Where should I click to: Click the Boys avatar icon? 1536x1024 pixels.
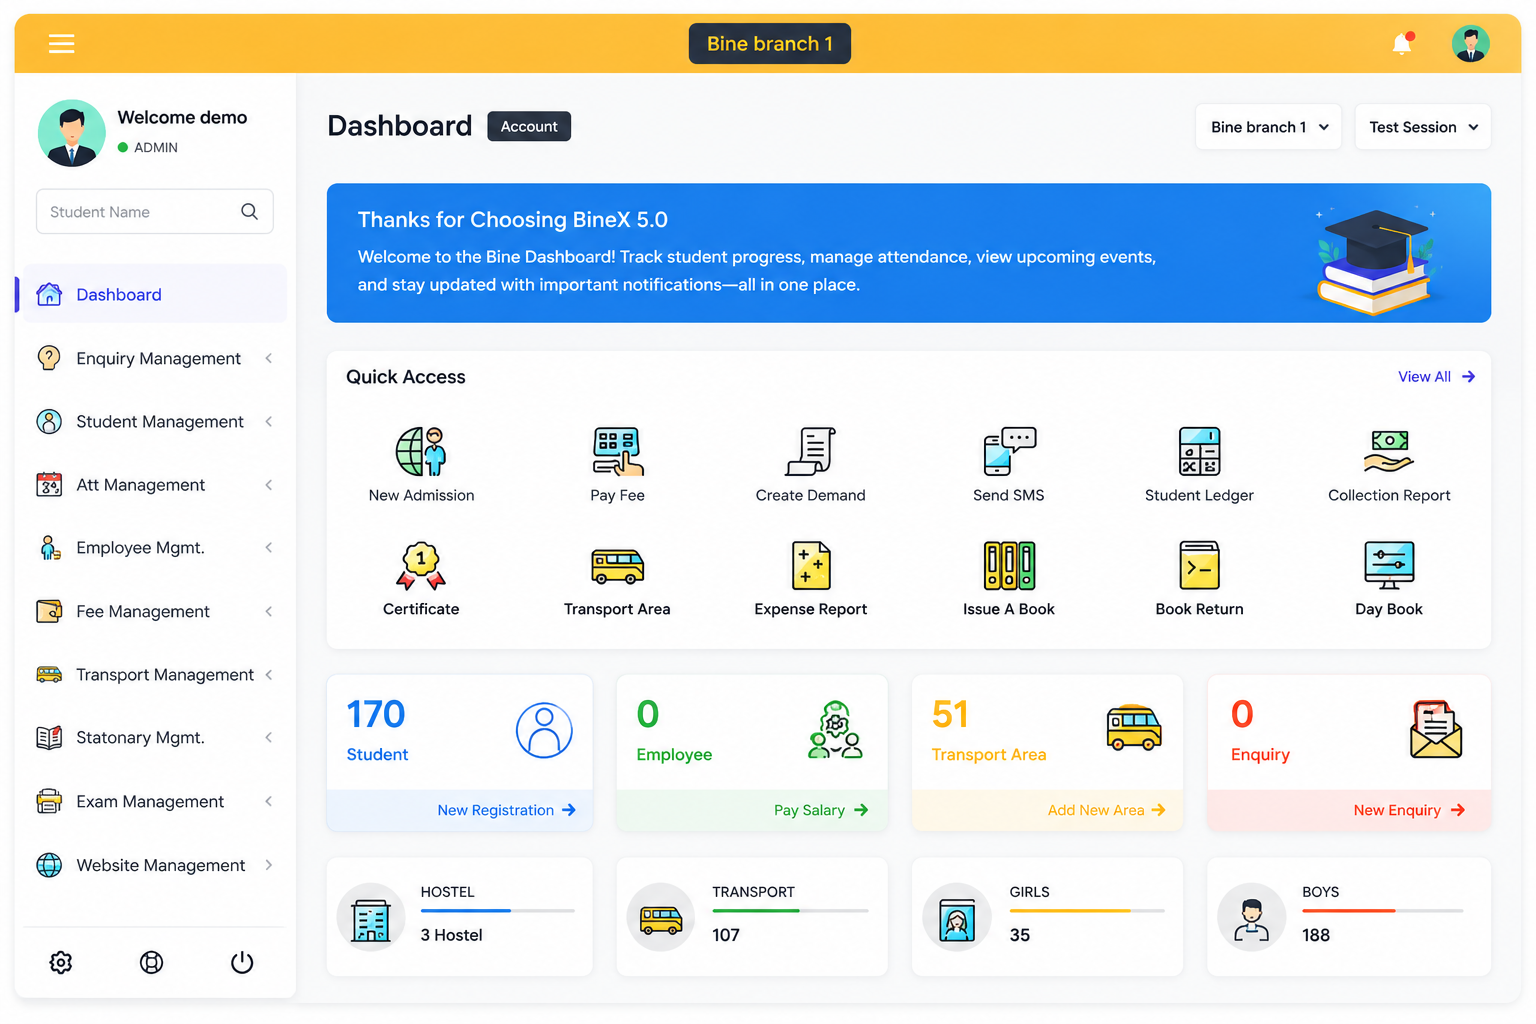(x=1251, y=917)
